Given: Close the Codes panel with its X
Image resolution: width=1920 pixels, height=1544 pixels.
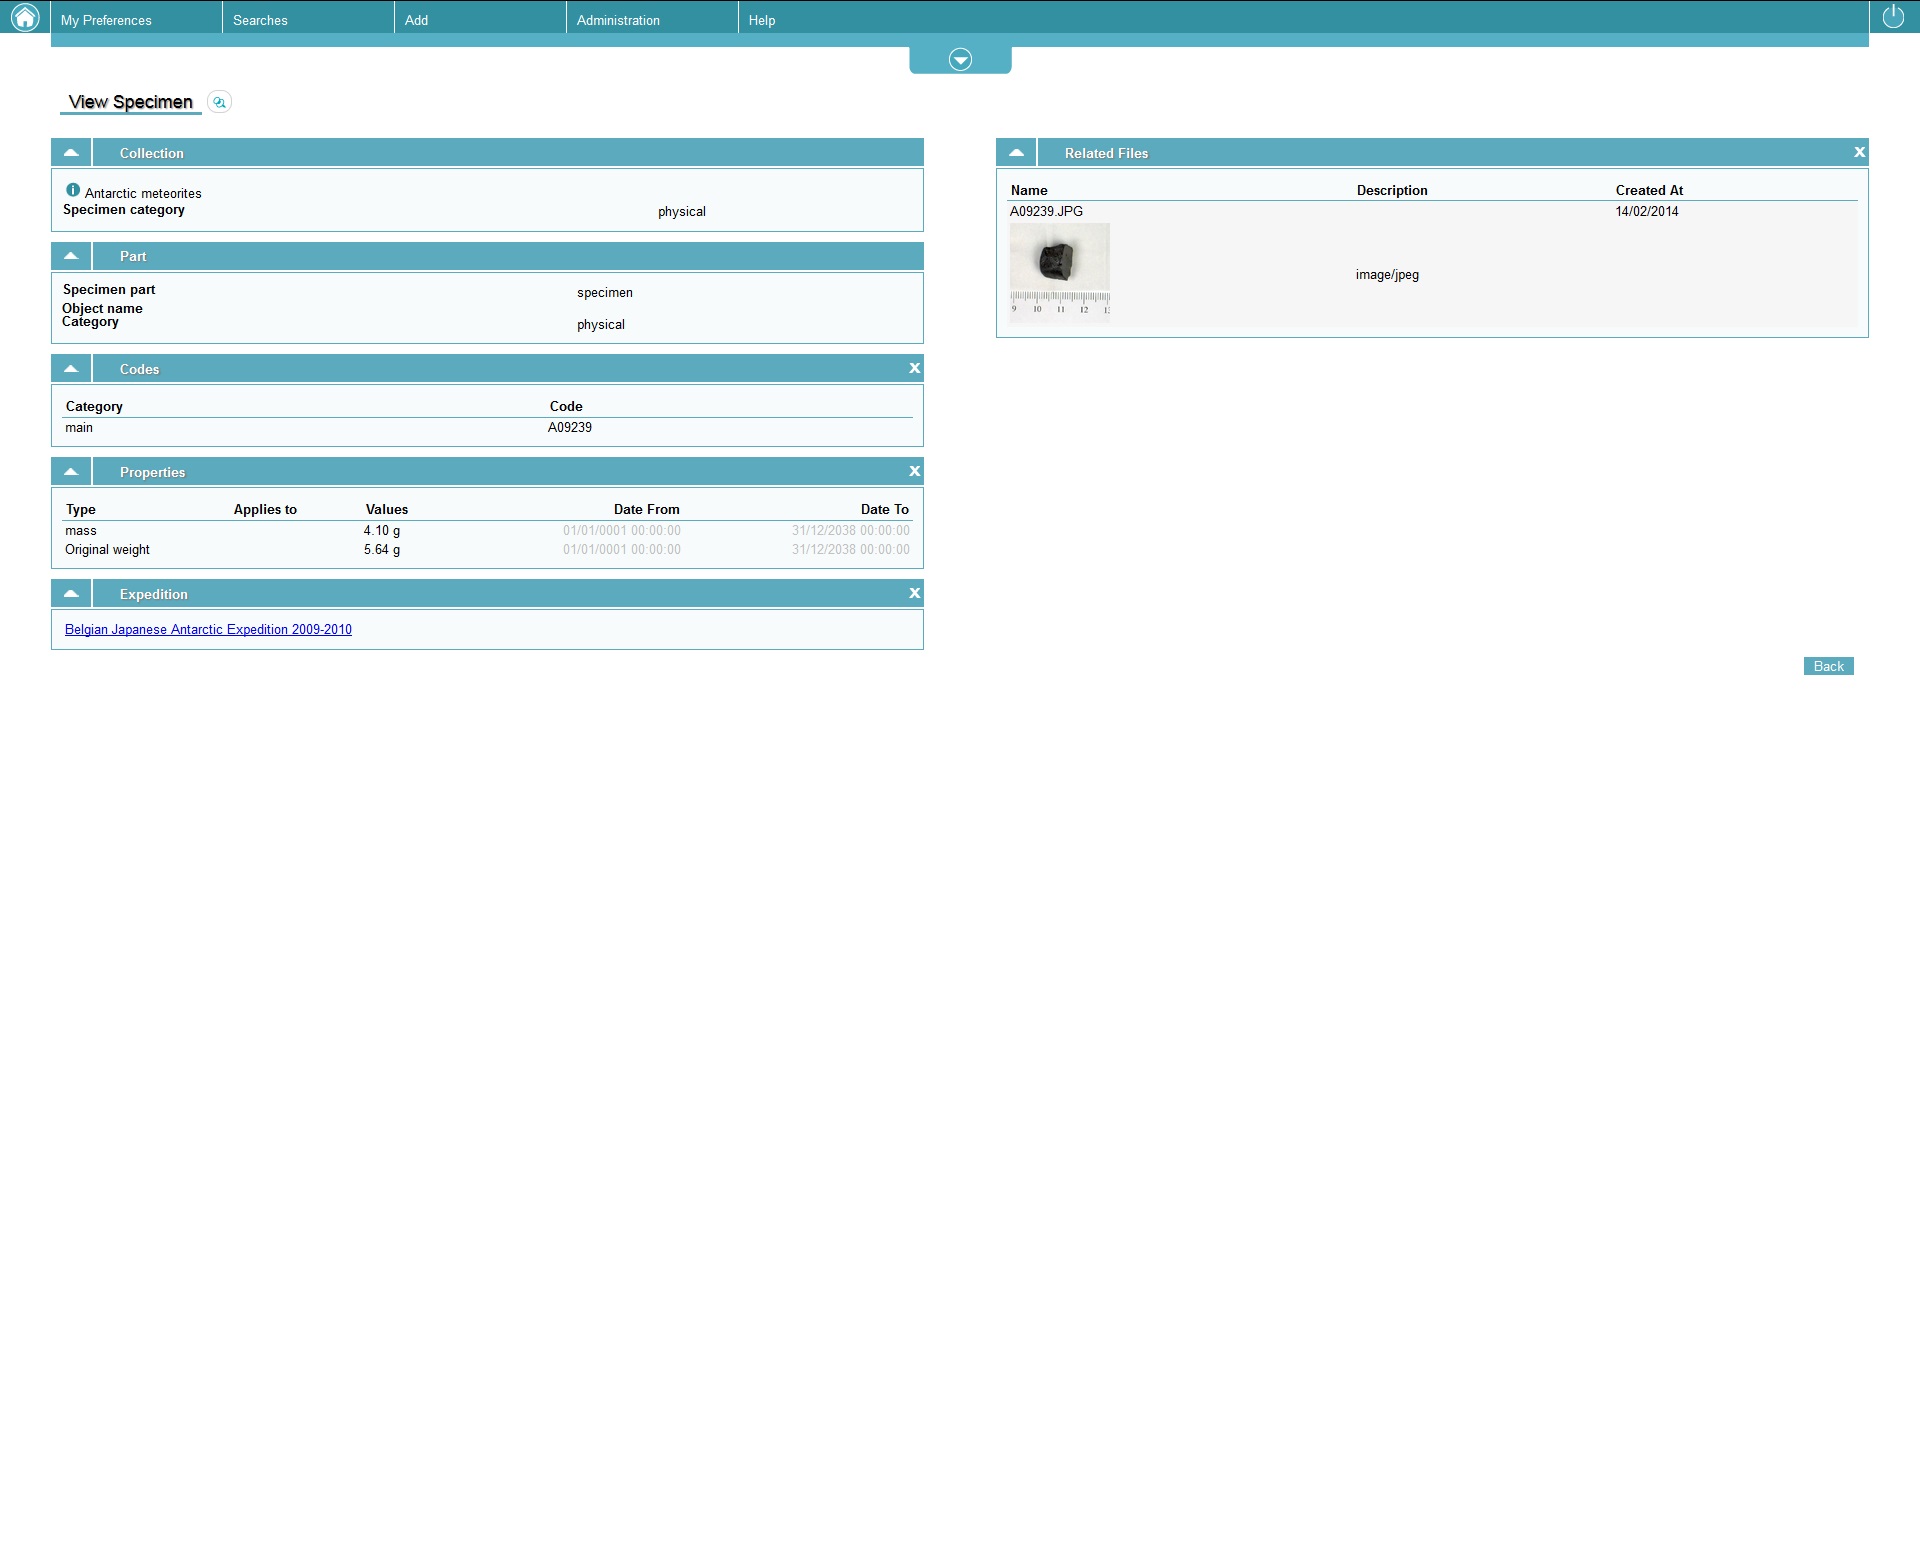Looking at the screenshot, I should coord(914,369).
